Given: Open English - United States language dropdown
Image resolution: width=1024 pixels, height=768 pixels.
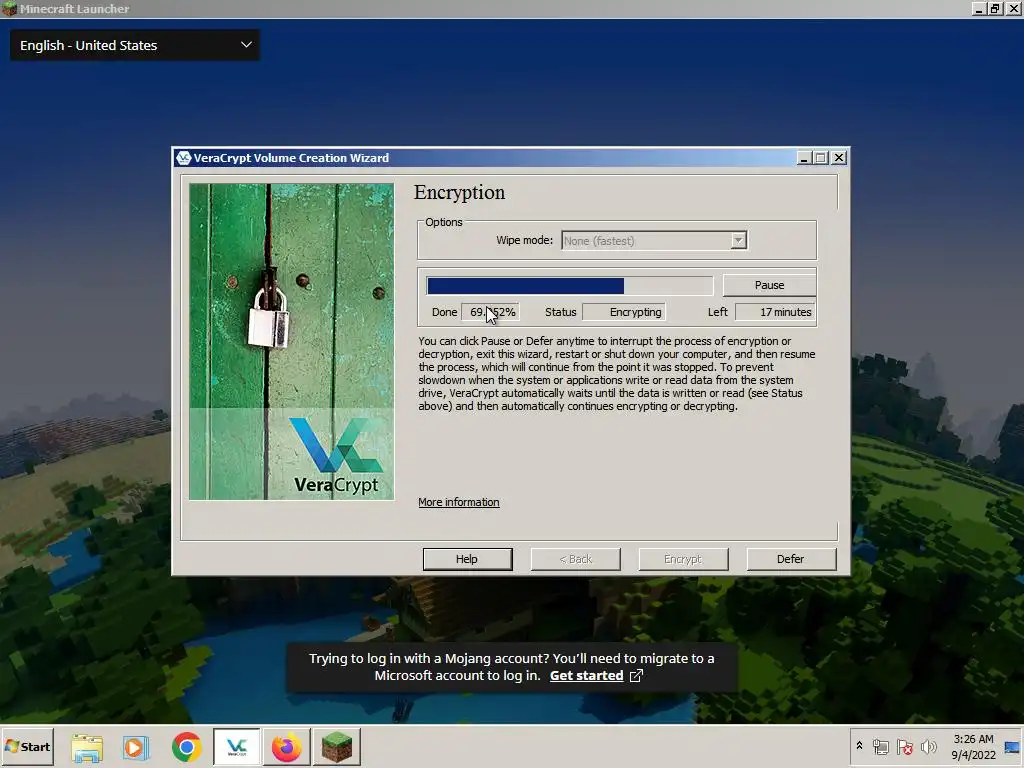Looking at the screenshot, I should [135, 45].
